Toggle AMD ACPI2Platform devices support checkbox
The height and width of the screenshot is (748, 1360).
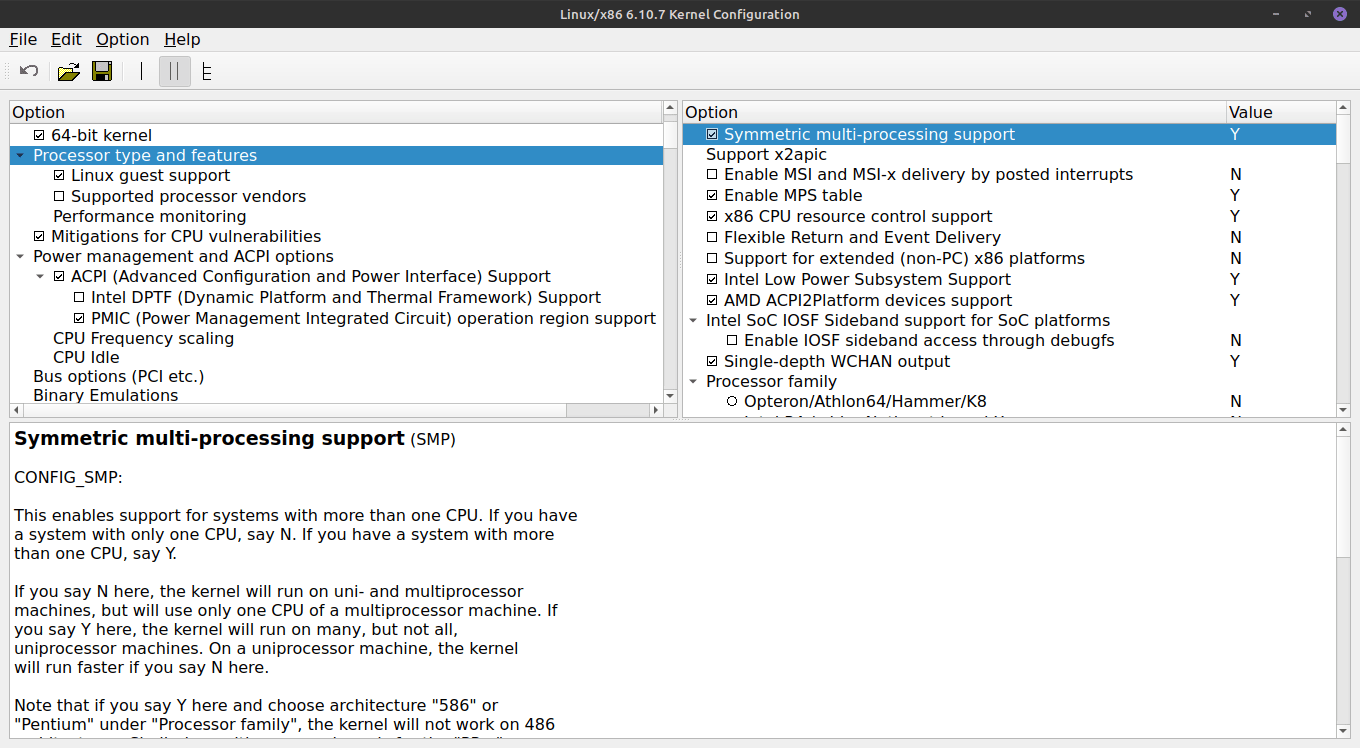click(x=712, y=301)
